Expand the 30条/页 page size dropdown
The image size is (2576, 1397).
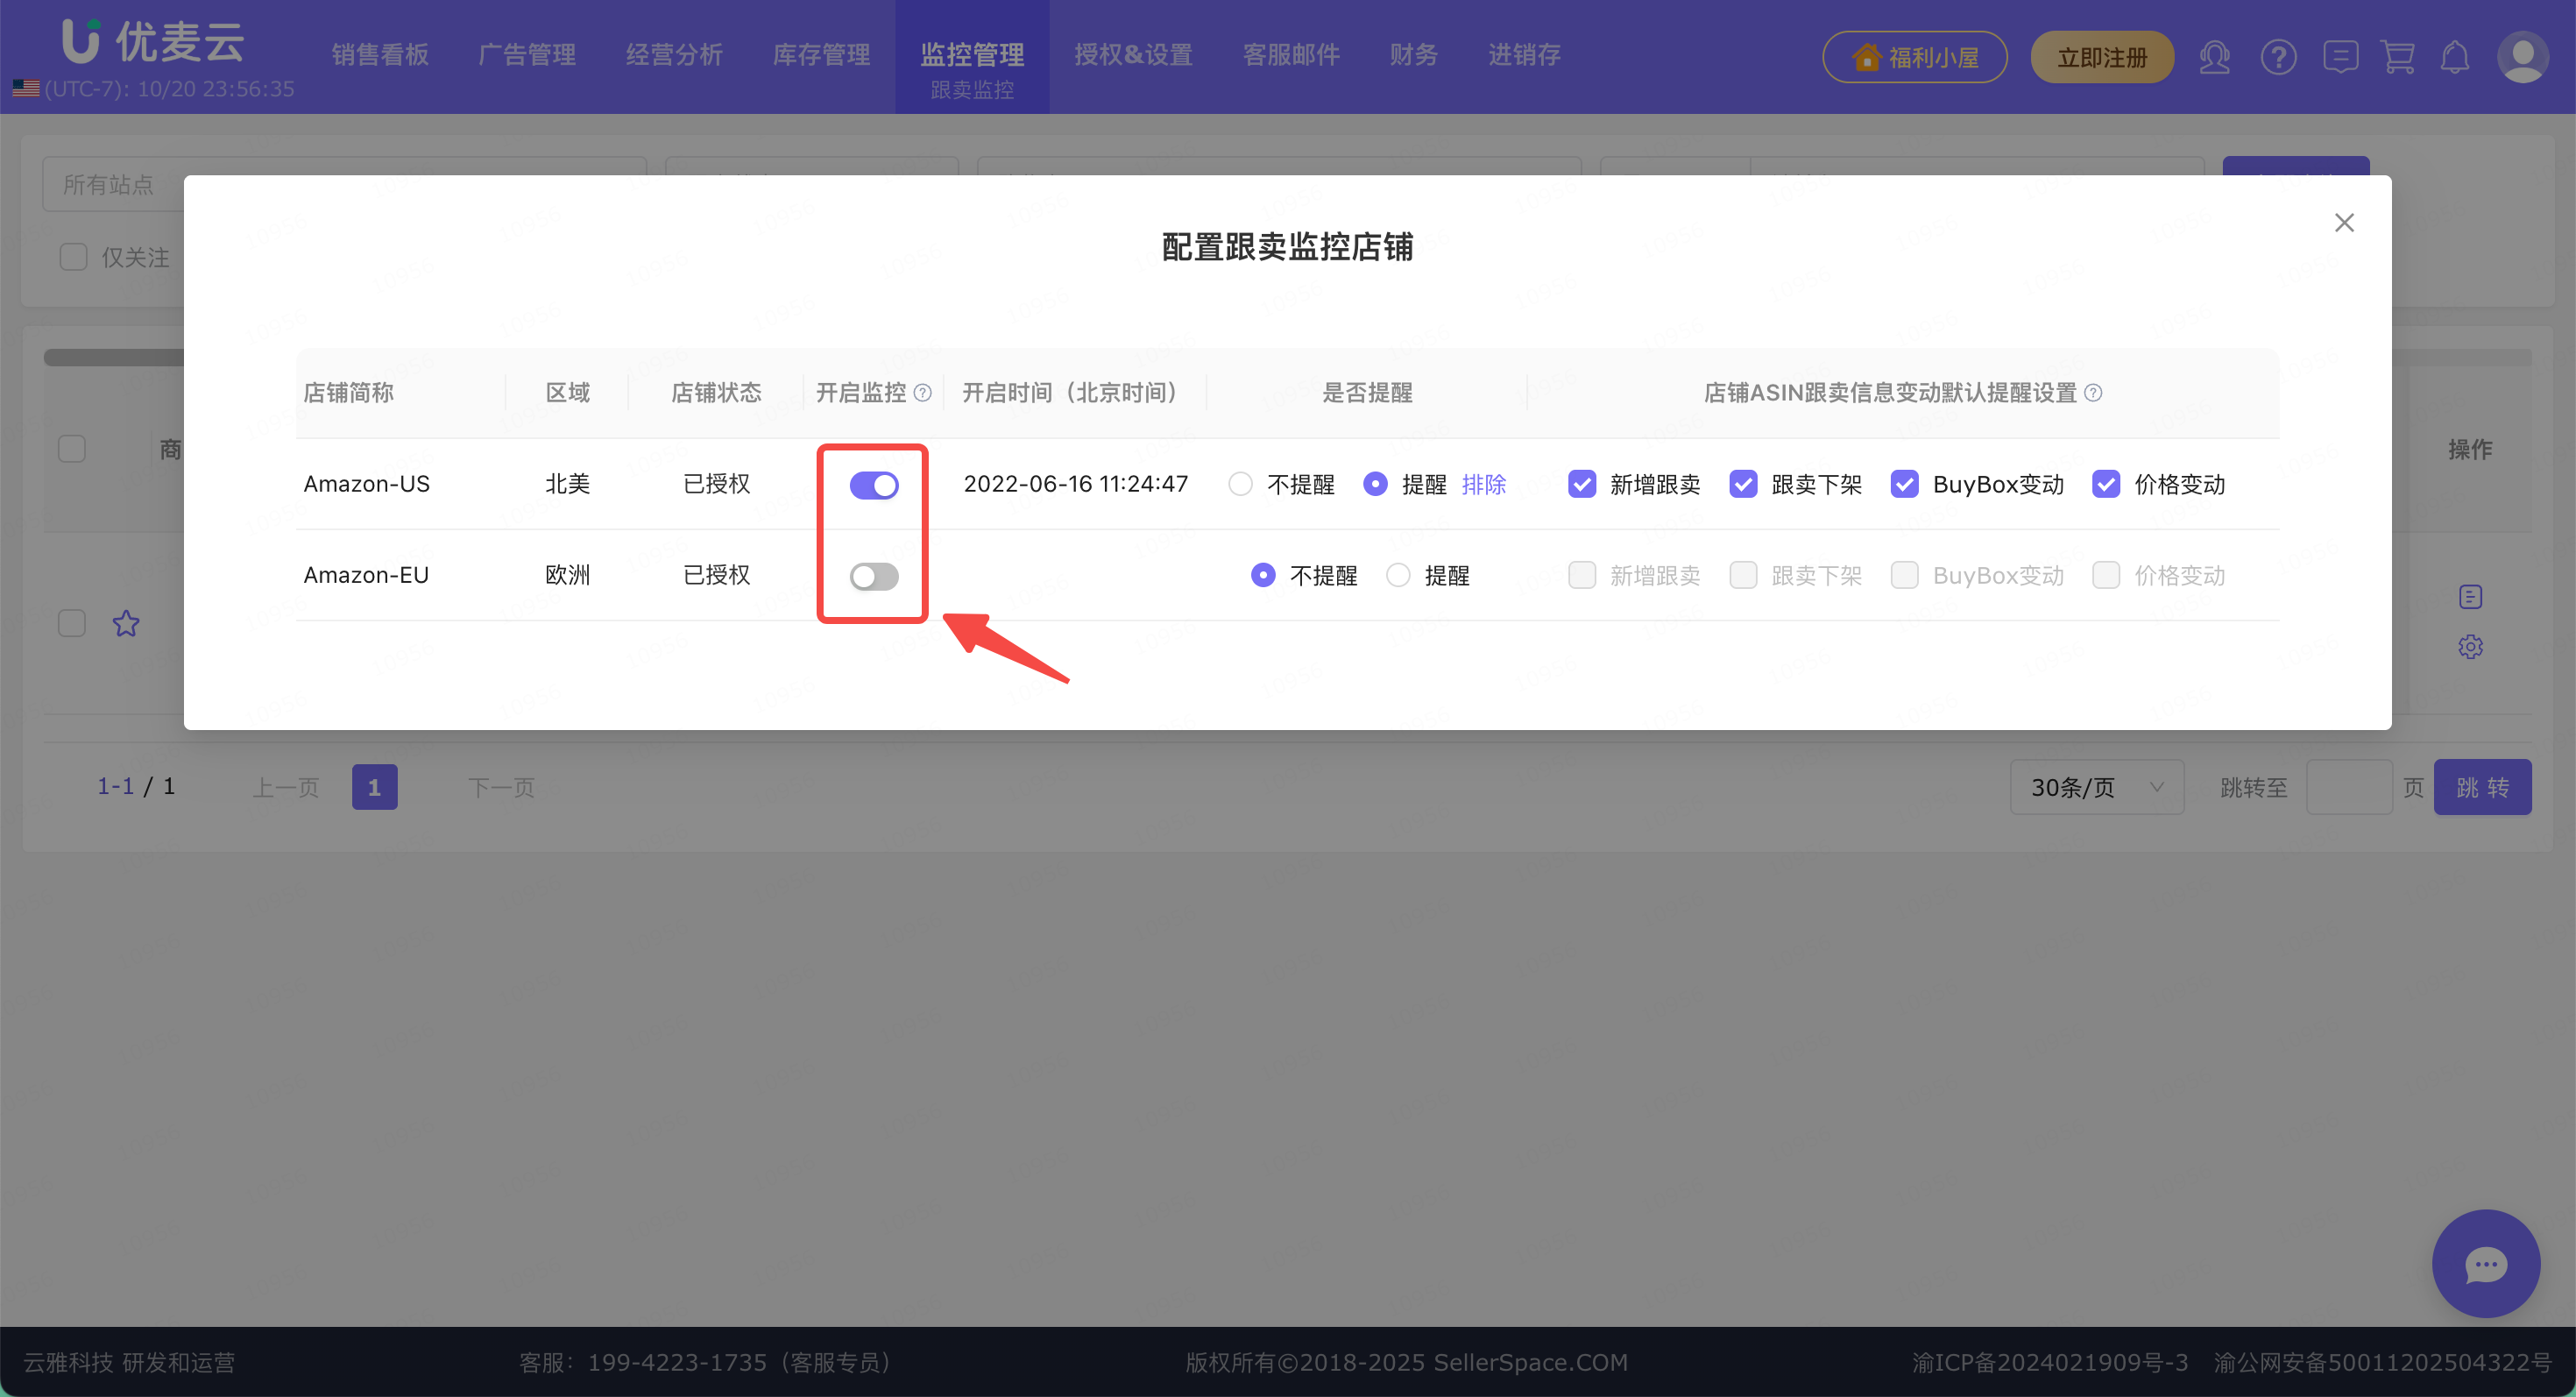[x=2096, y=788]
